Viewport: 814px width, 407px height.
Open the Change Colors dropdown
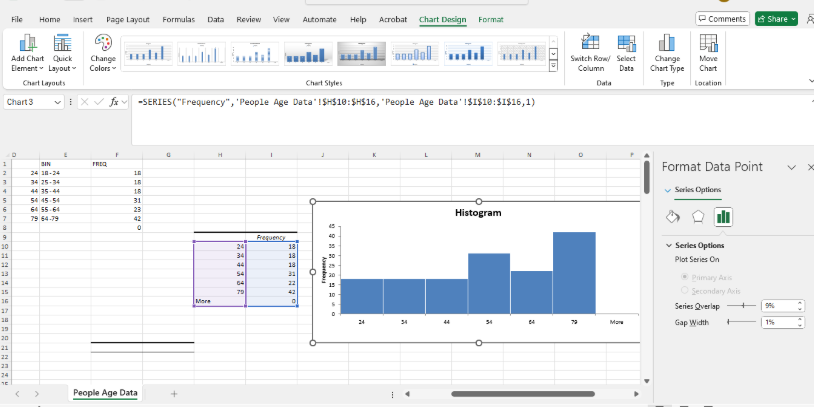pos(103,50)
